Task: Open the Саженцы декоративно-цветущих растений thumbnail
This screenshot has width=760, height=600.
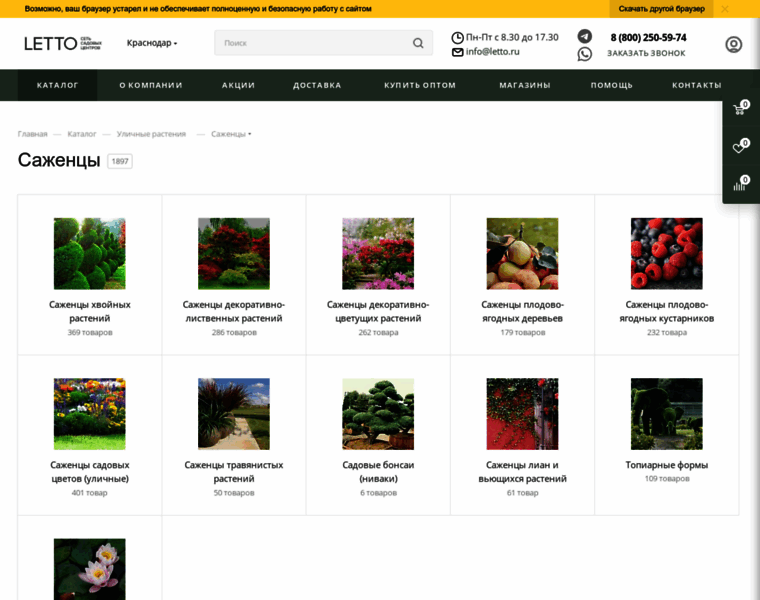Action: 378,253
